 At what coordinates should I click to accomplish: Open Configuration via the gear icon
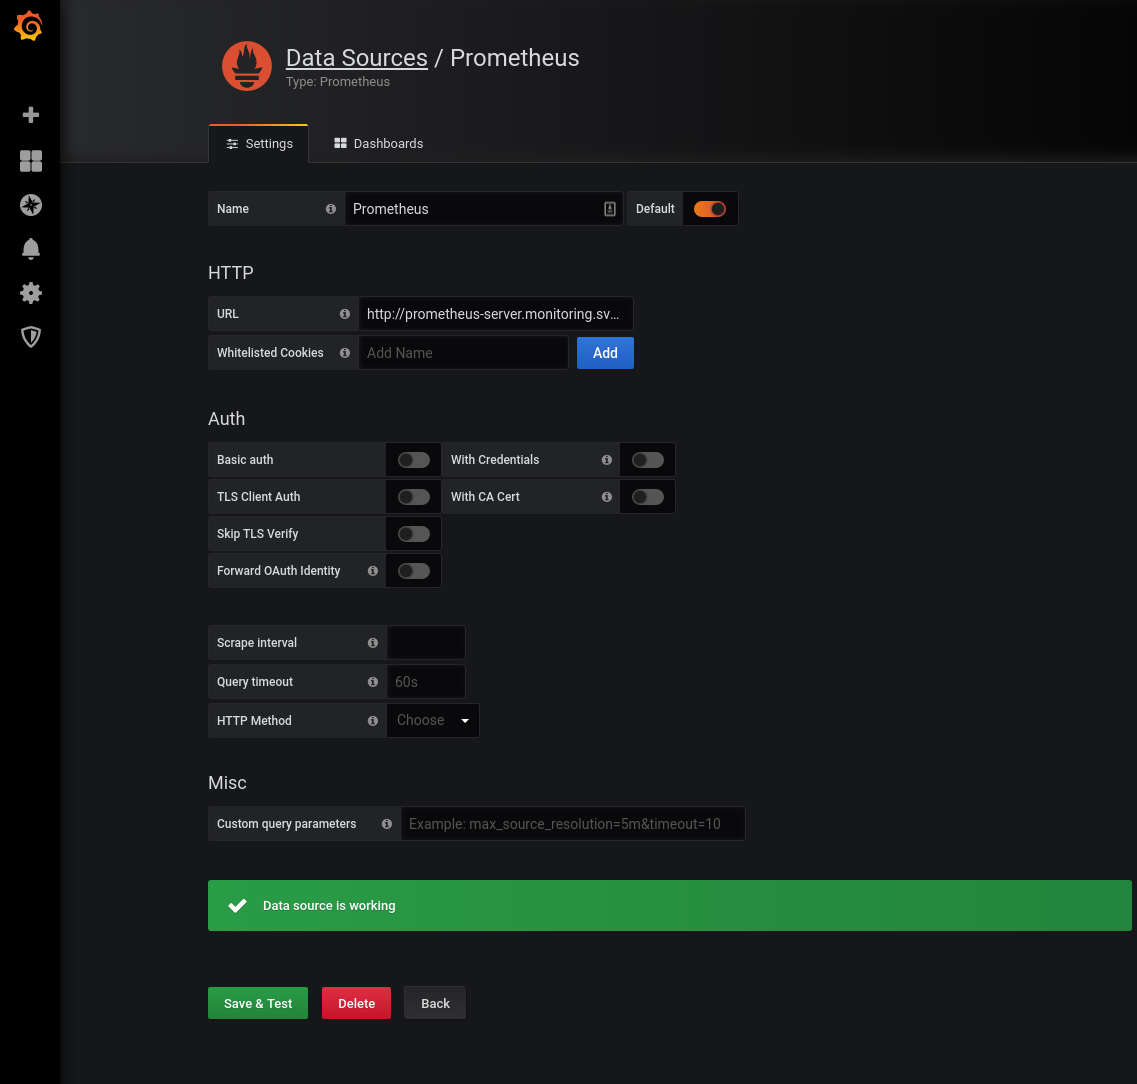pos(30,293)
